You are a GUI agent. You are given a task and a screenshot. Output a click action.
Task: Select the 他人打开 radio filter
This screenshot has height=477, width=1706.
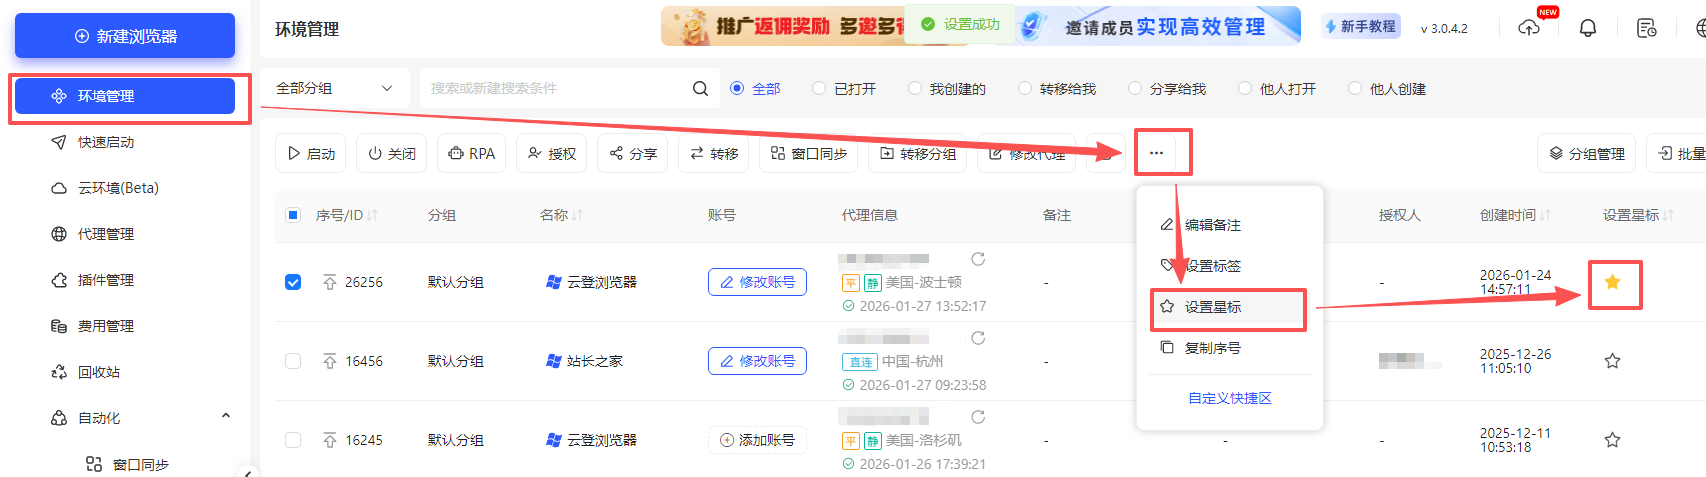1277,89
